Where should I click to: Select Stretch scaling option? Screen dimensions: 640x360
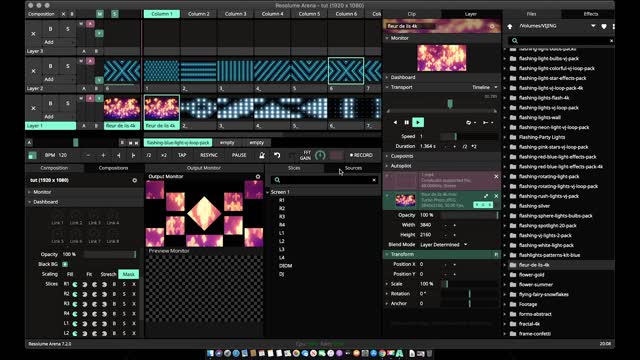coord(108,274)
